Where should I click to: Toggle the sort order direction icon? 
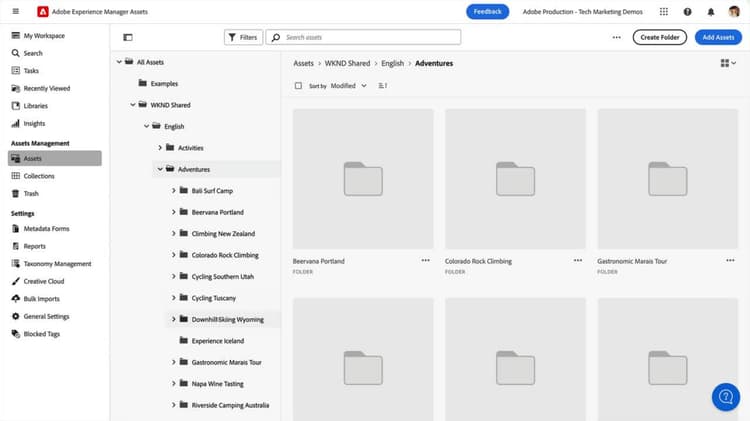click(383, 86)
